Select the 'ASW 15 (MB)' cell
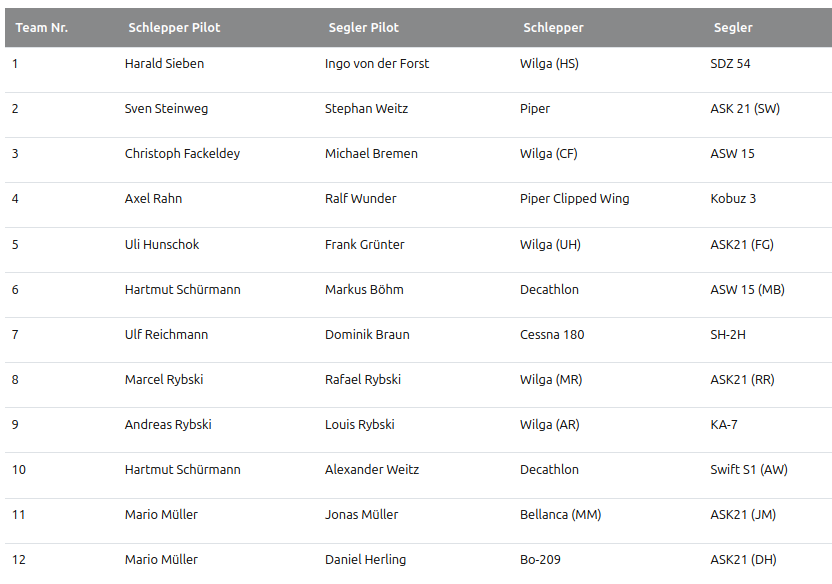This screenshot has height=584, width=832. coord(747,290)
